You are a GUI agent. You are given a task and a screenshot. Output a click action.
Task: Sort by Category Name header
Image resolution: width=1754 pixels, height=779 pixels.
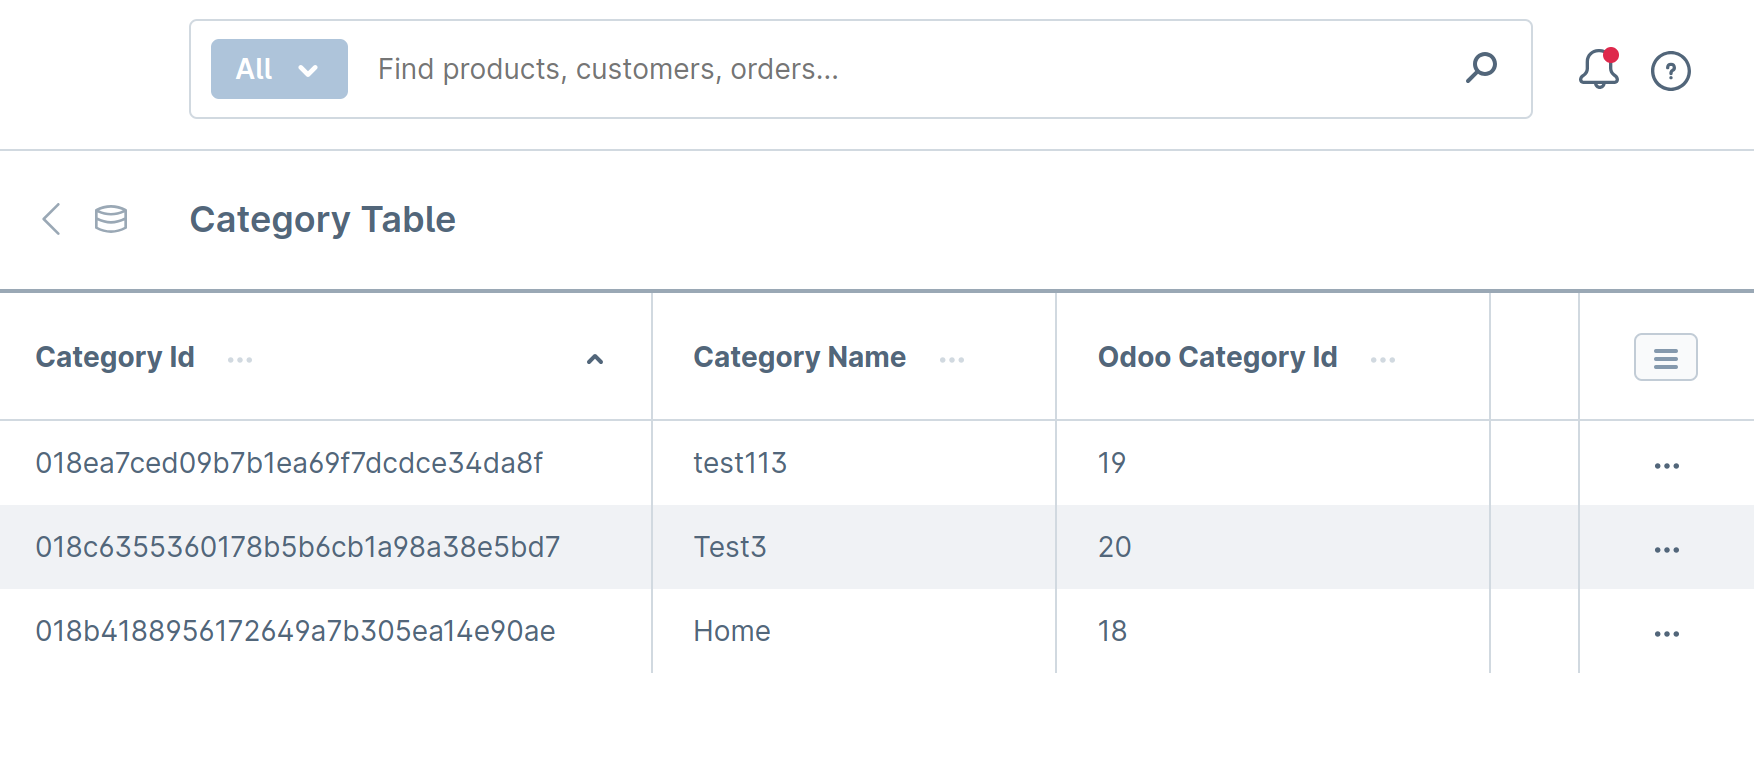coord(799,357)
